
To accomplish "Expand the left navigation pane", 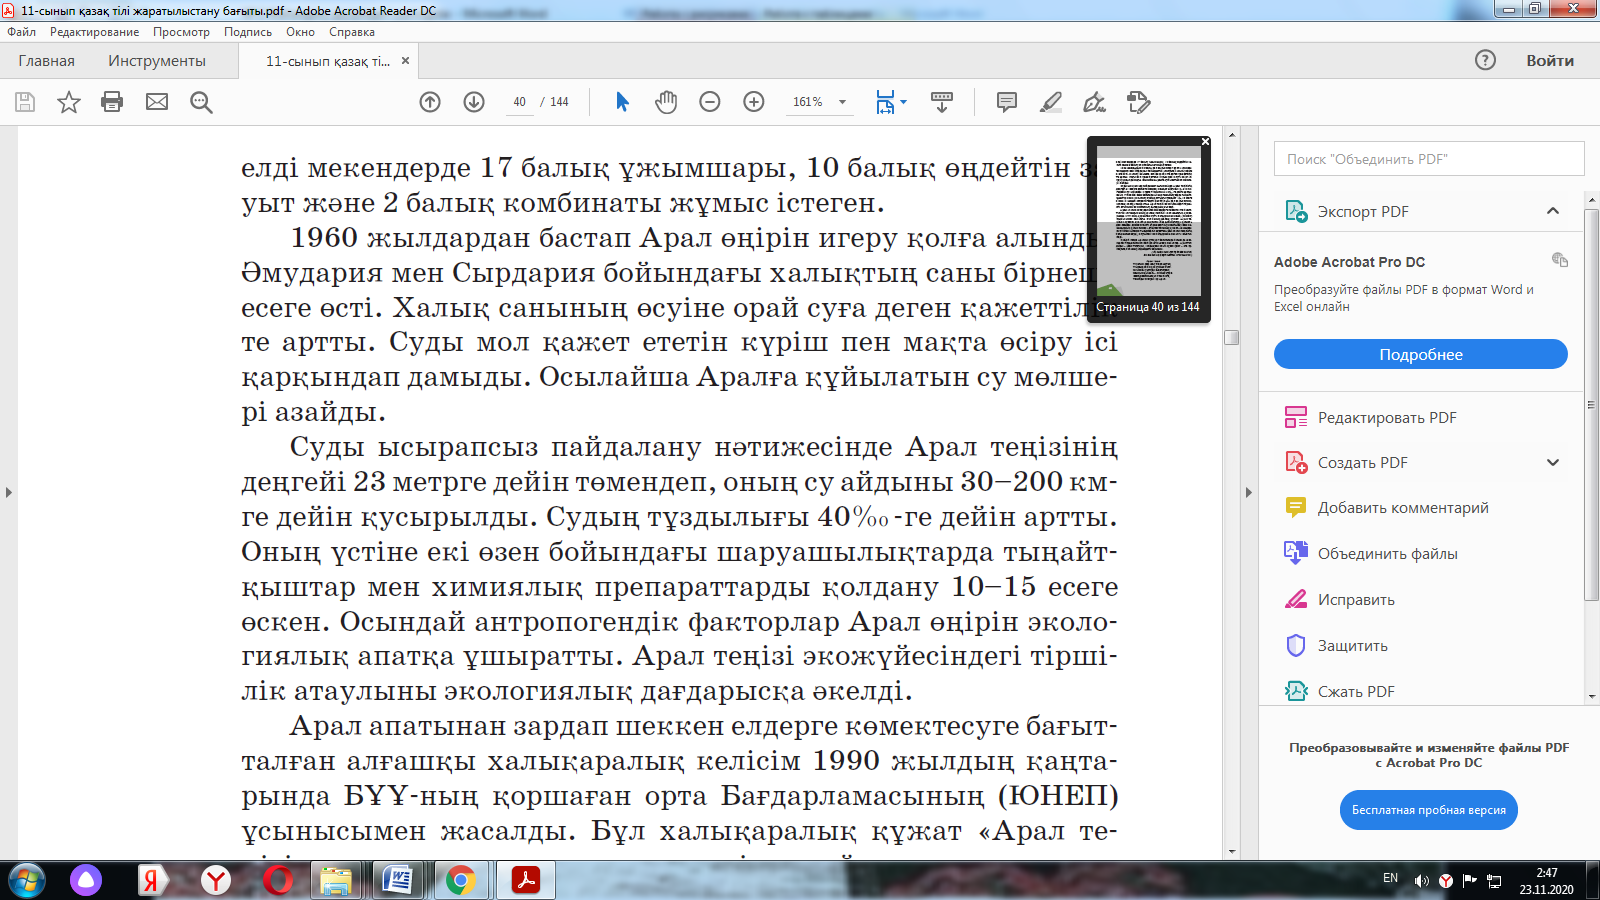I will coord(9,492).
